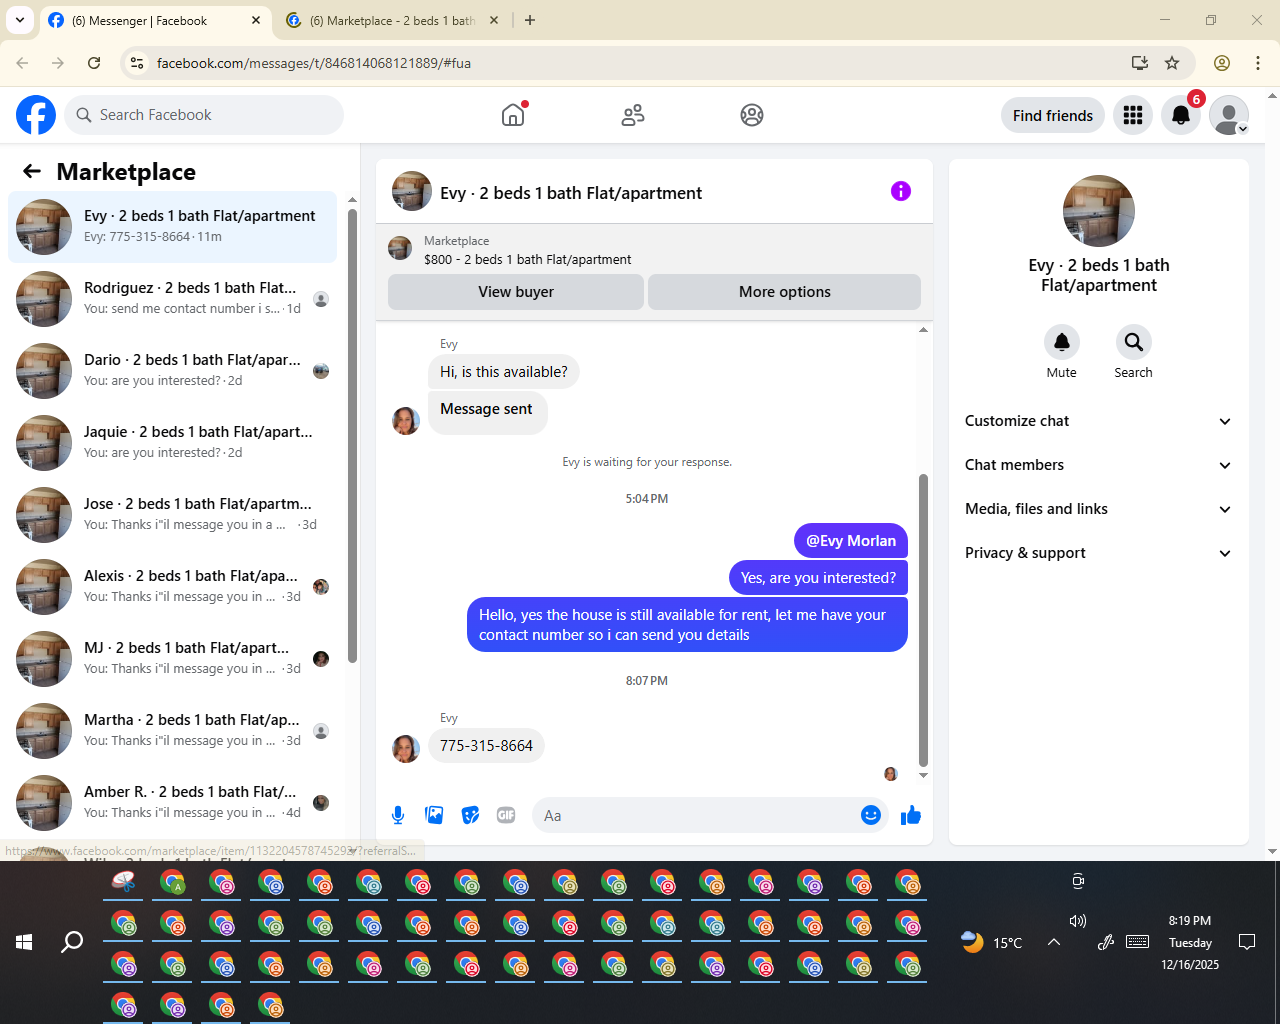Open the Friends icon in top navigation
This screenshot has height=1024, width=1280.
pyautogui.click(x=633, y=115)
